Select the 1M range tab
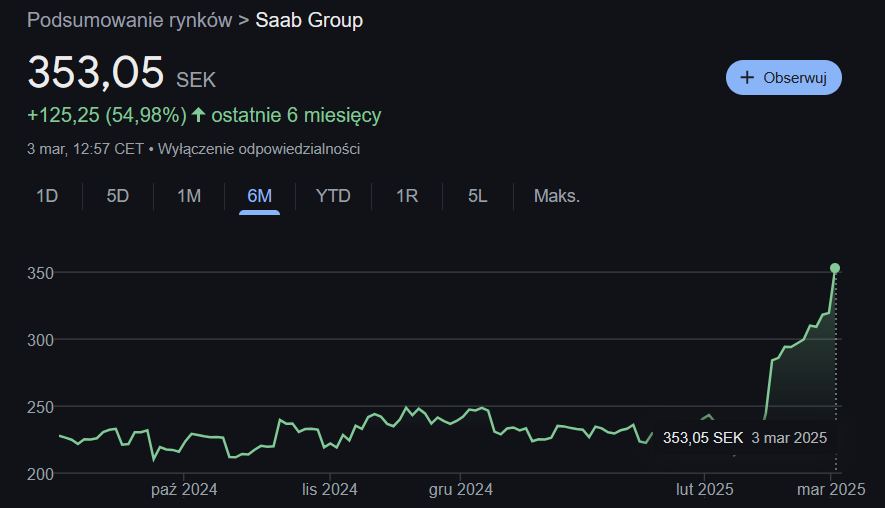Image resolution: width=885 pixels, height=508 pixels. point(189,196)
